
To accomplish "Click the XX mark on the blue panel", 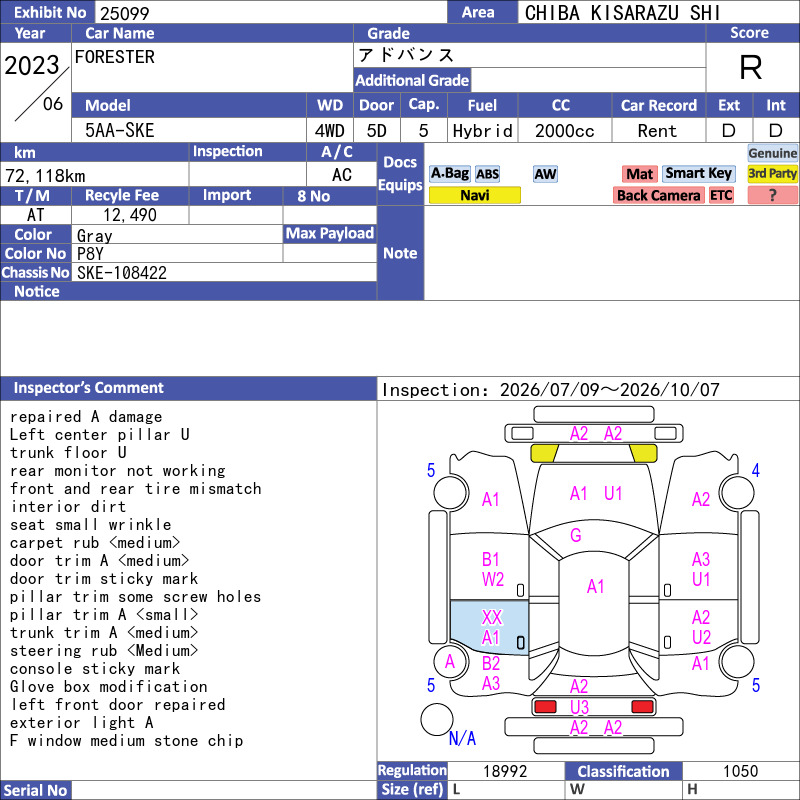I will click(492, 617).
